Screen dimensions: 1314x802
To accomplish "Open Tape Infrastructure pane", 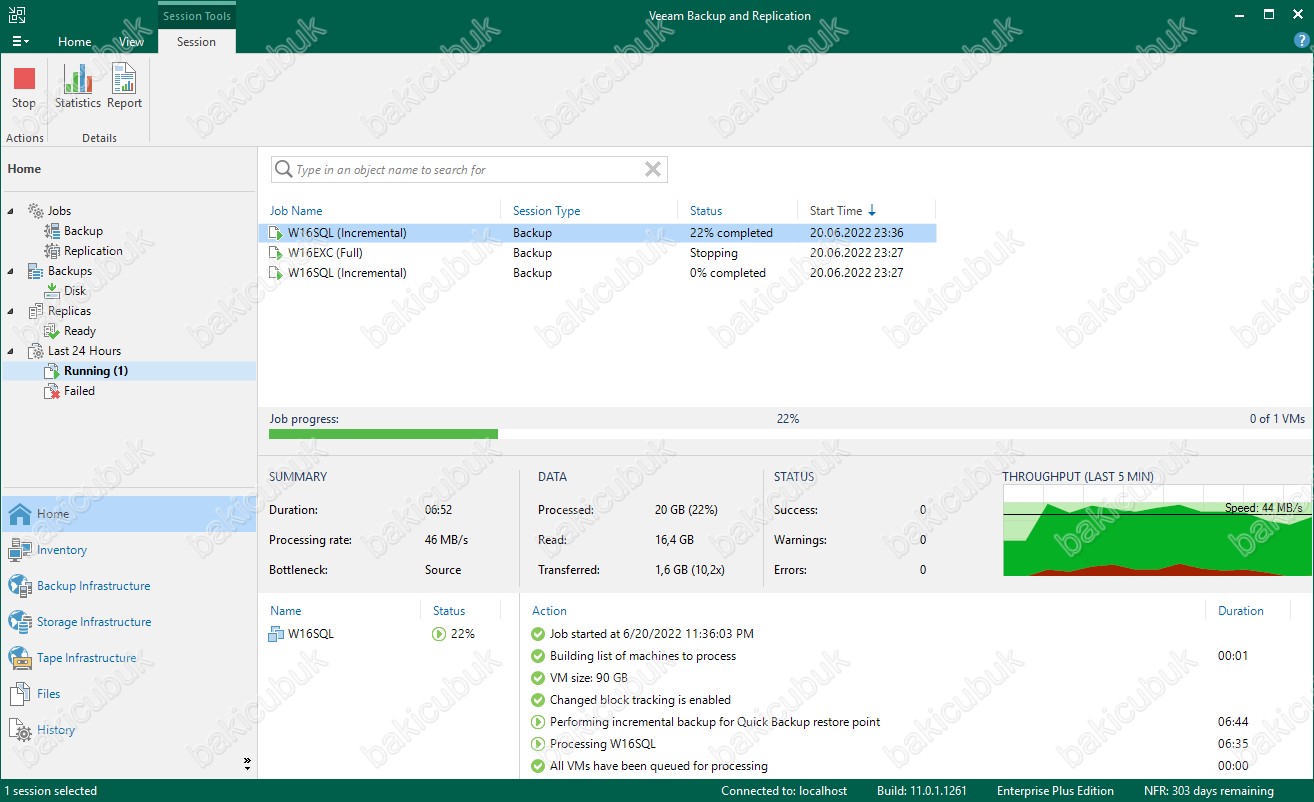I will coord(128,658).
